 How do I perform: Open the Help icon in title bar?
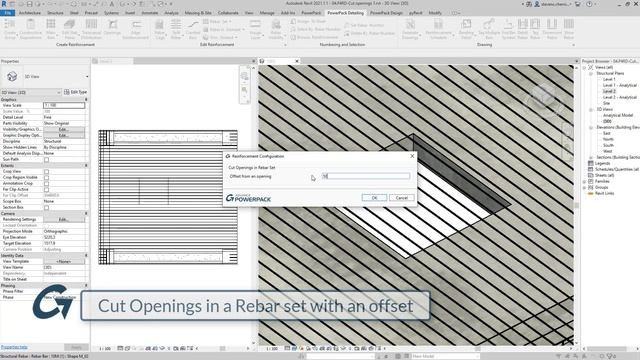click(x=589, y=4)
